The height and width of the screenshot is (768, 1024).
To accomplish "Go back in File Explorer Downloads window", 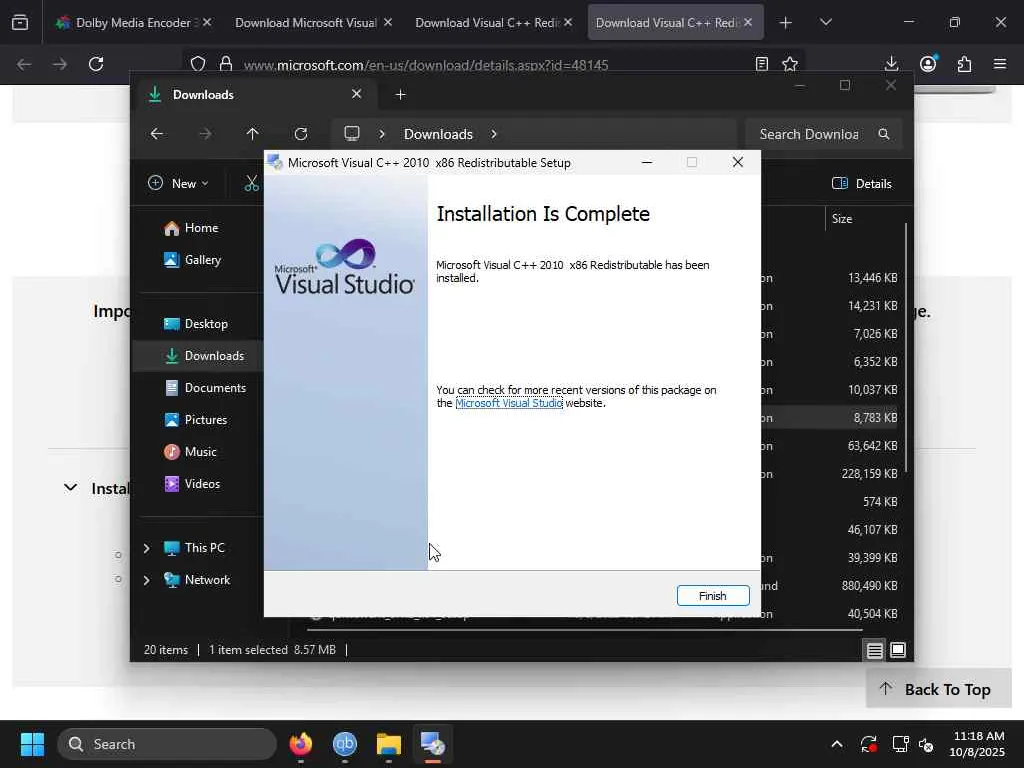I will tap(157, 134).
